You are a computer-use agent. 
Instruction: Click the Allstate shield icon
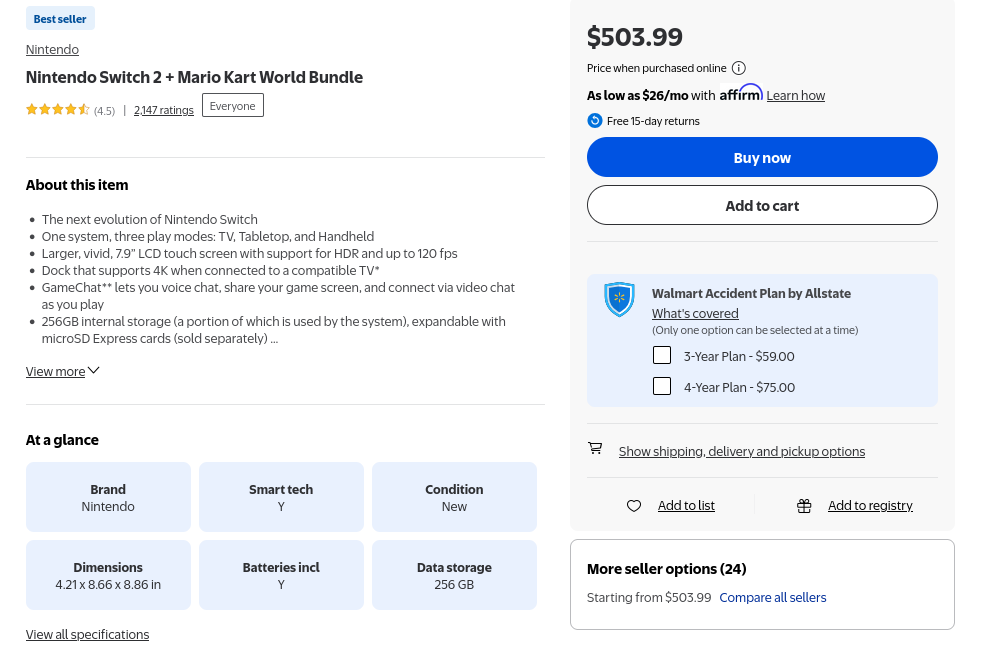click(619, 299)
